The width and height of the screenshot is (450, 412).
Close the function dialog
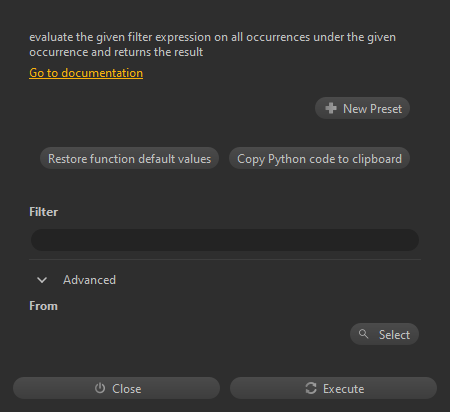tap(116, 388)
